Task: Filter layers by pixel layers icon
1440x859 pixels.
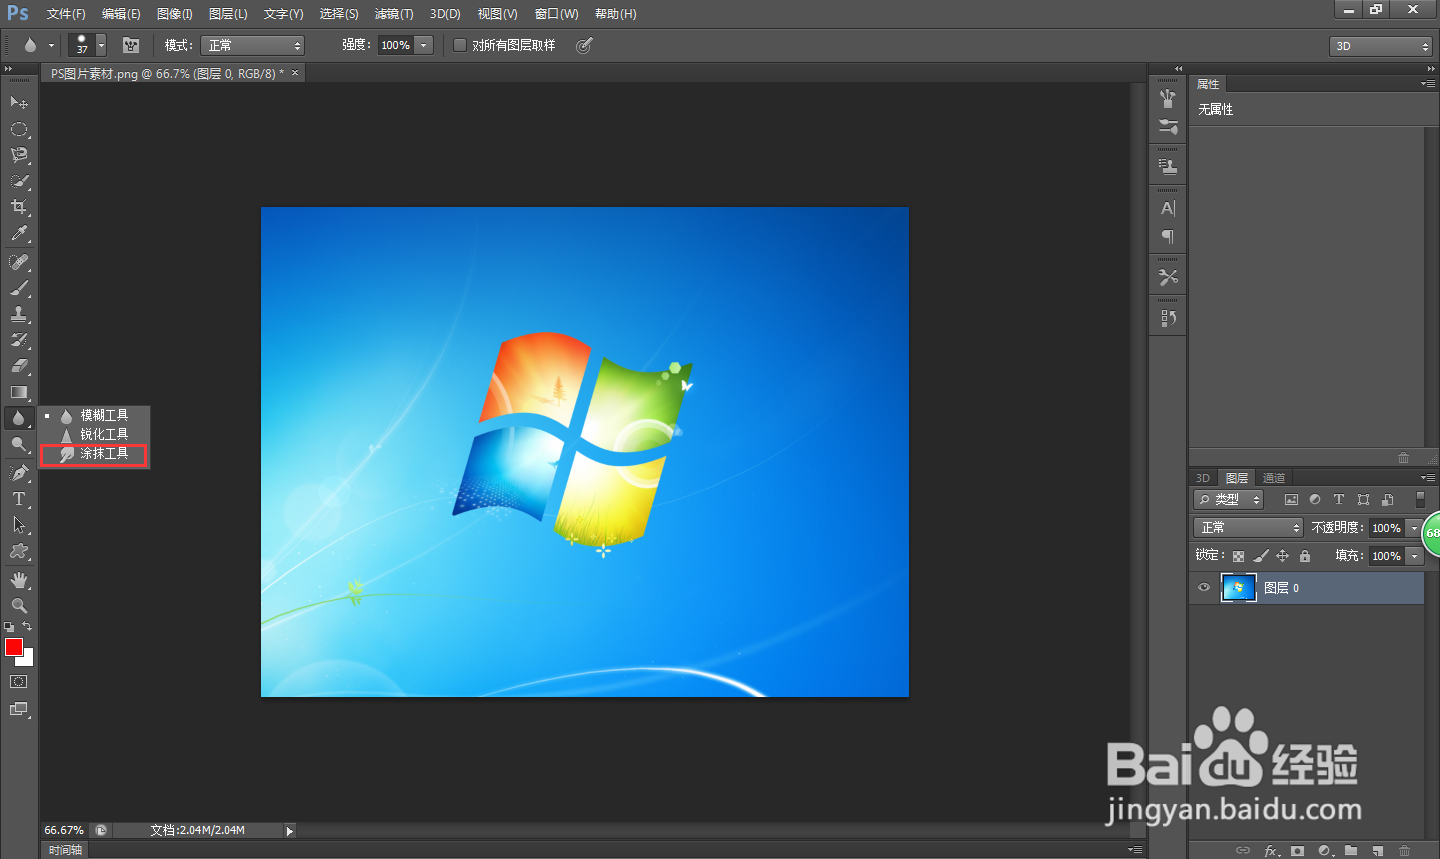Action: pos(1291,499)
